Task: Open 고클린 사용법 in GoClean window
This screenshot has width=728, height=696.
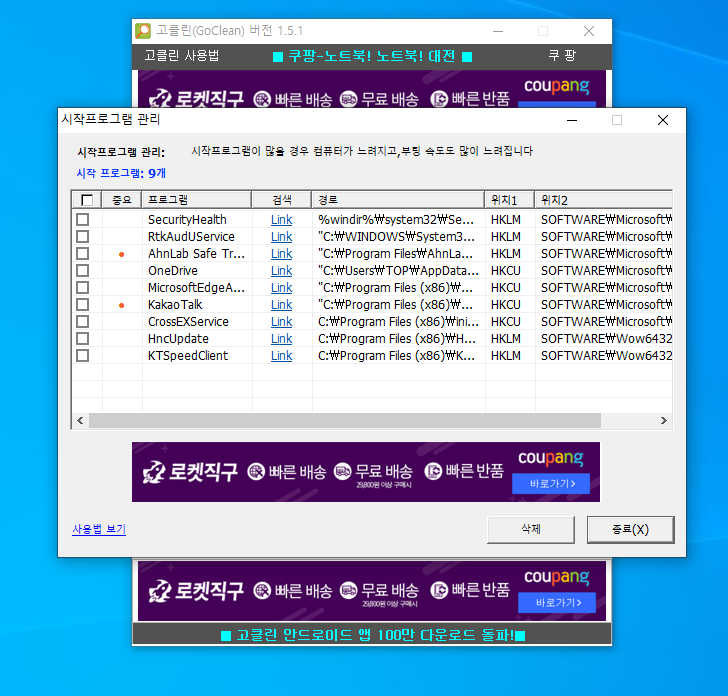Action: [182, 56]
